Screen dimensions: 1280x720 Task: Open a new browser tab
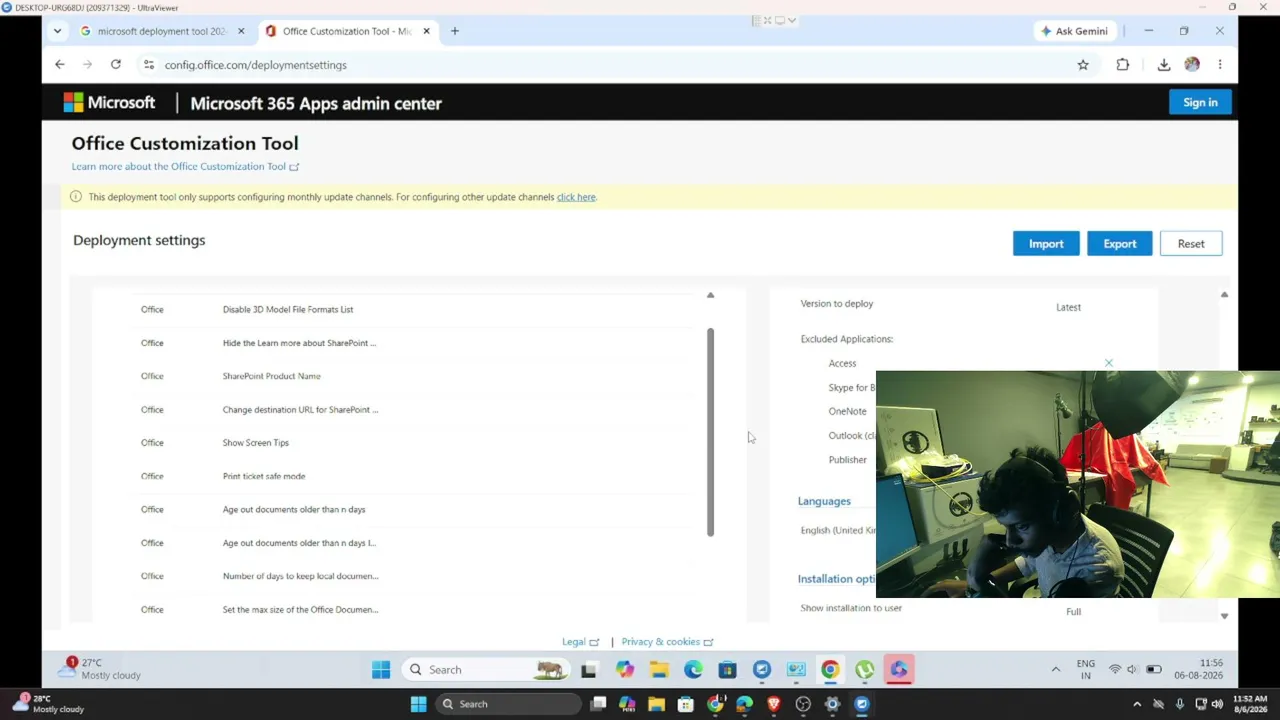(455, 31)
